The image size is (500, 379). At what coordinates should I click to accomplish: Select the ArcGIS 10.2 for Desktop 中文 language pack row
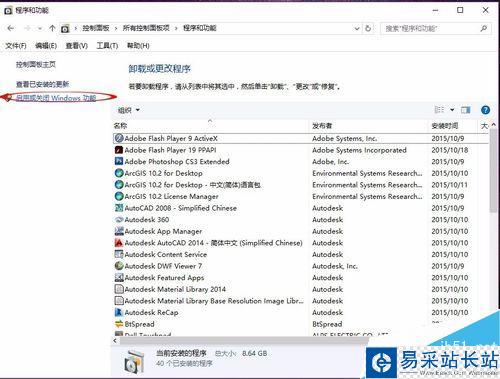301,185
